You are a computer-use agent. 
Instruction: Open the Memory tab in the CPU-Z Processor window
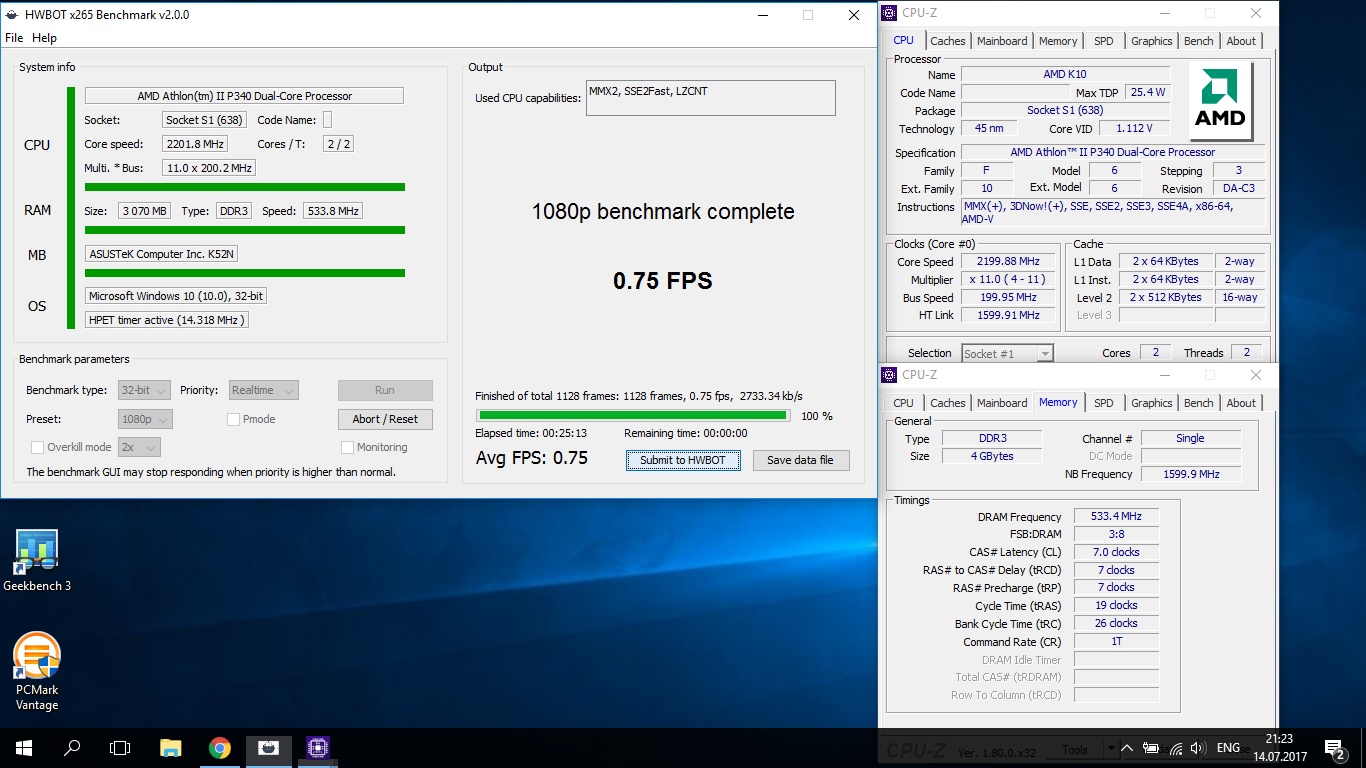(1058, 41)
